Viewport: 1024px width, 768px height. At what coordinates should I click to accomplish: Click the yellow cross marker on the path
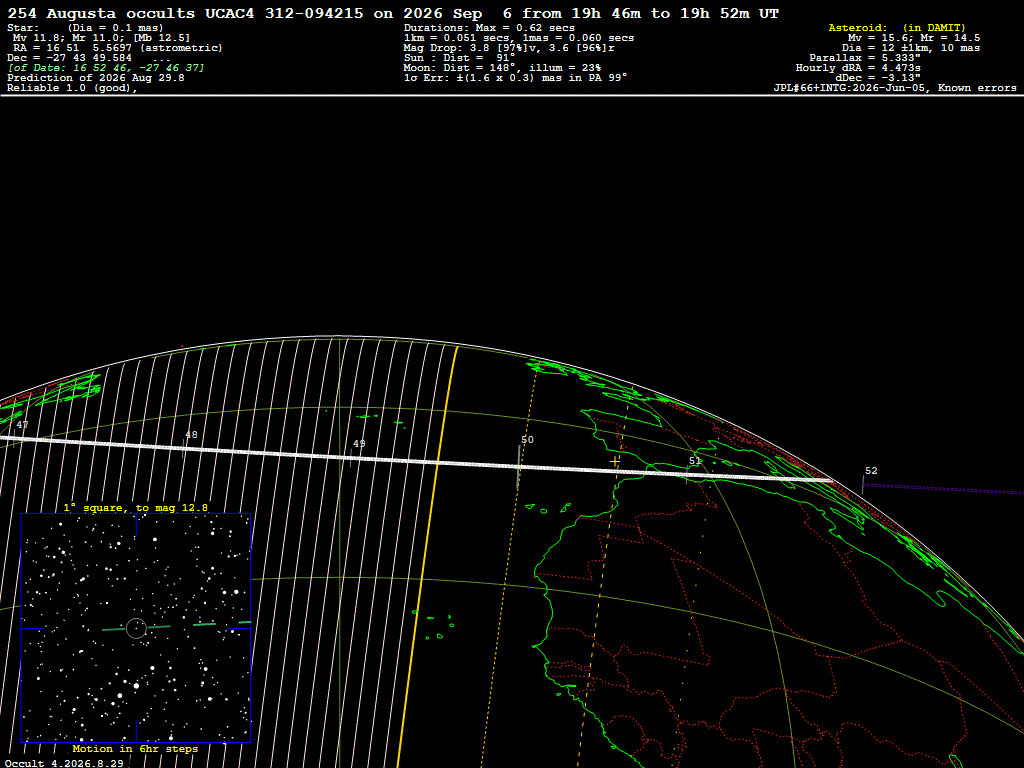tap(615, 461)
